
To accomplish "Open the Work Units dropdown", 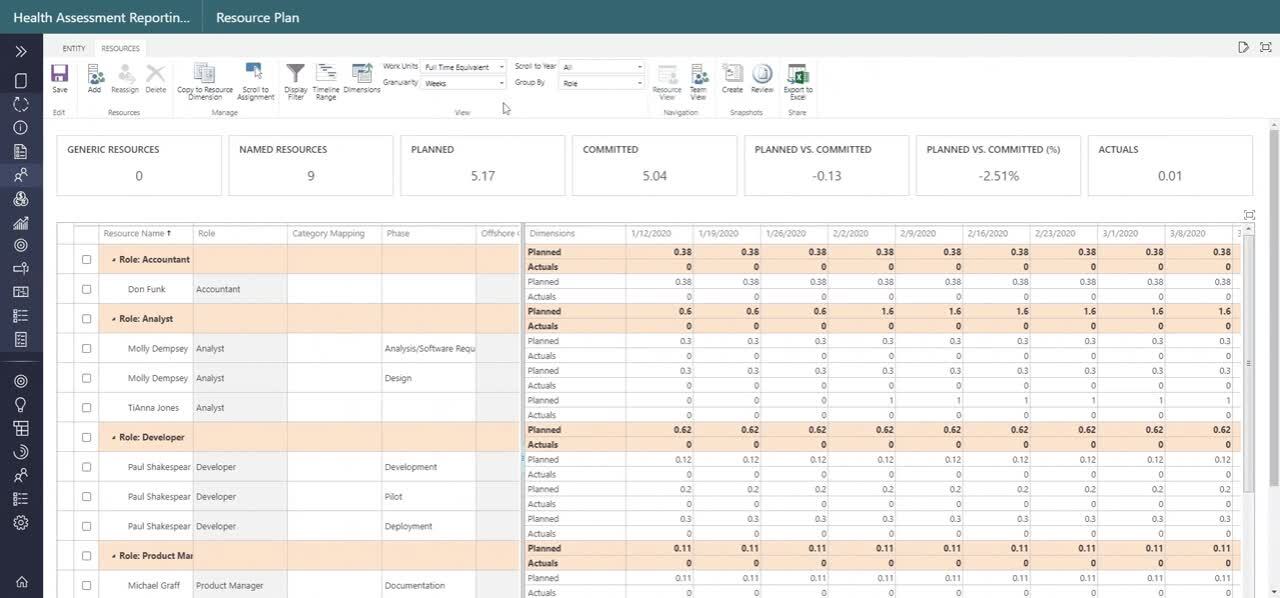I will [x=464, y=67].
